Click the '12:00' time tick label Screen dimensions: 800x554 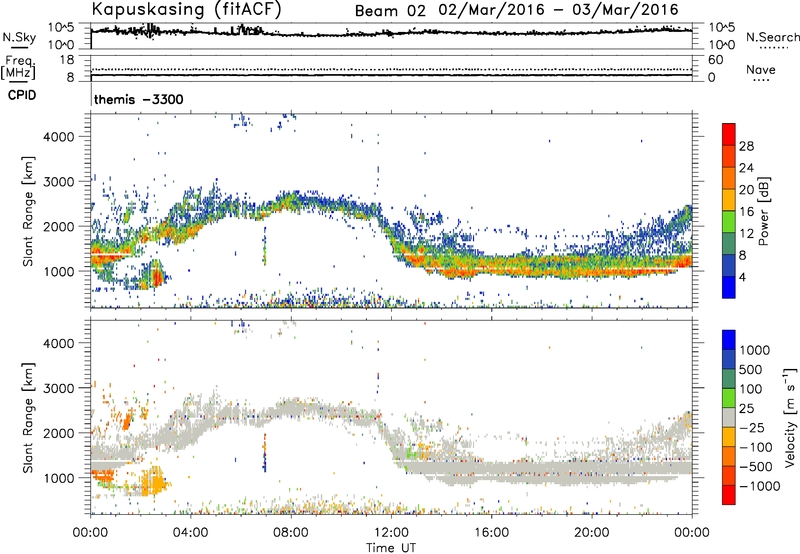(x=391, y=533)
